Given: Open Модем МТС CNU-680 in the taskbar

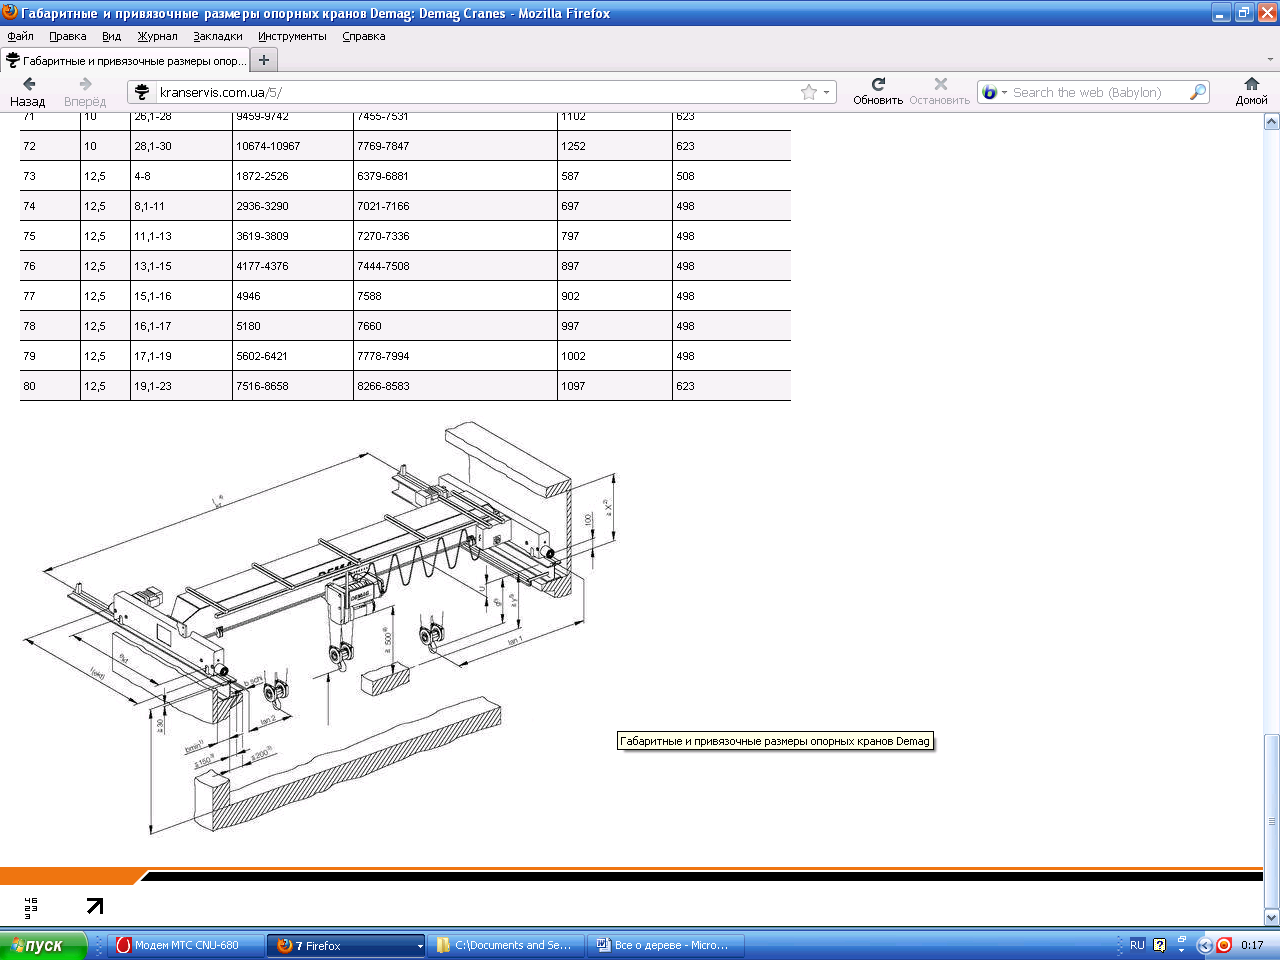Looking at the screenshot, I should tap(186, 945).
